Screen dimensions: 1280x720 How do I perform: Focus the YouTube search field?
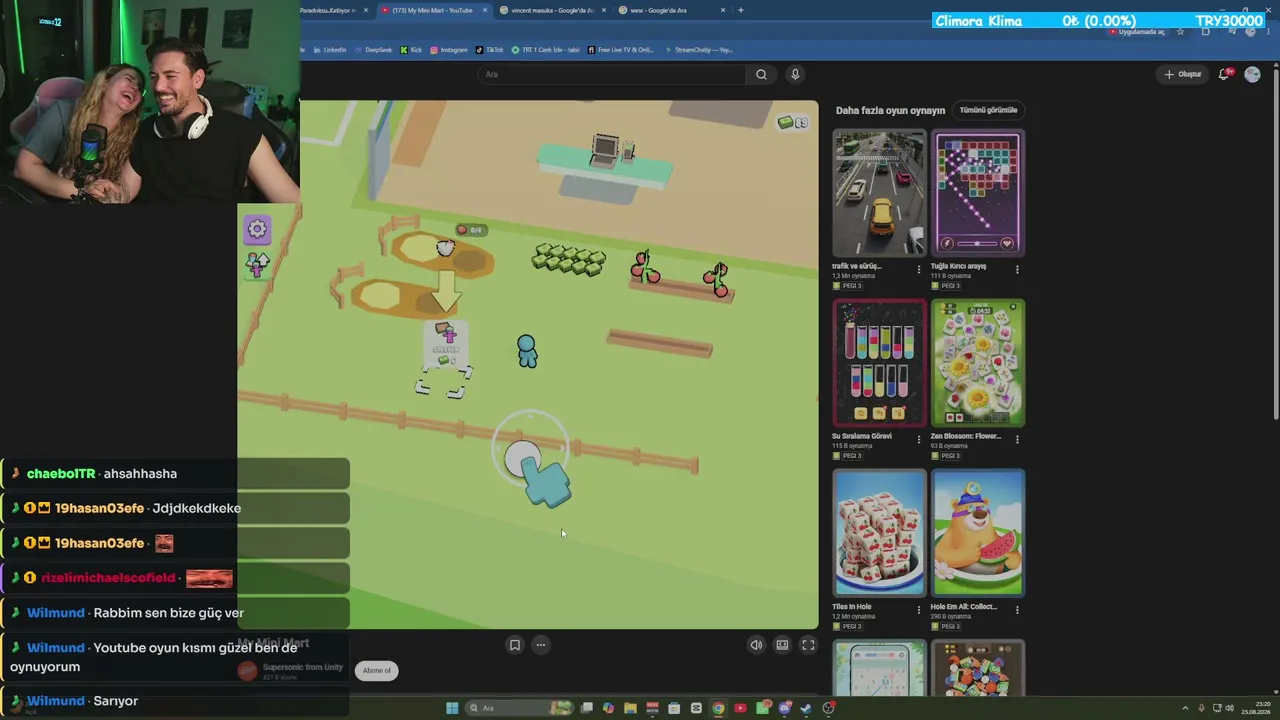[x=612, y=74]
